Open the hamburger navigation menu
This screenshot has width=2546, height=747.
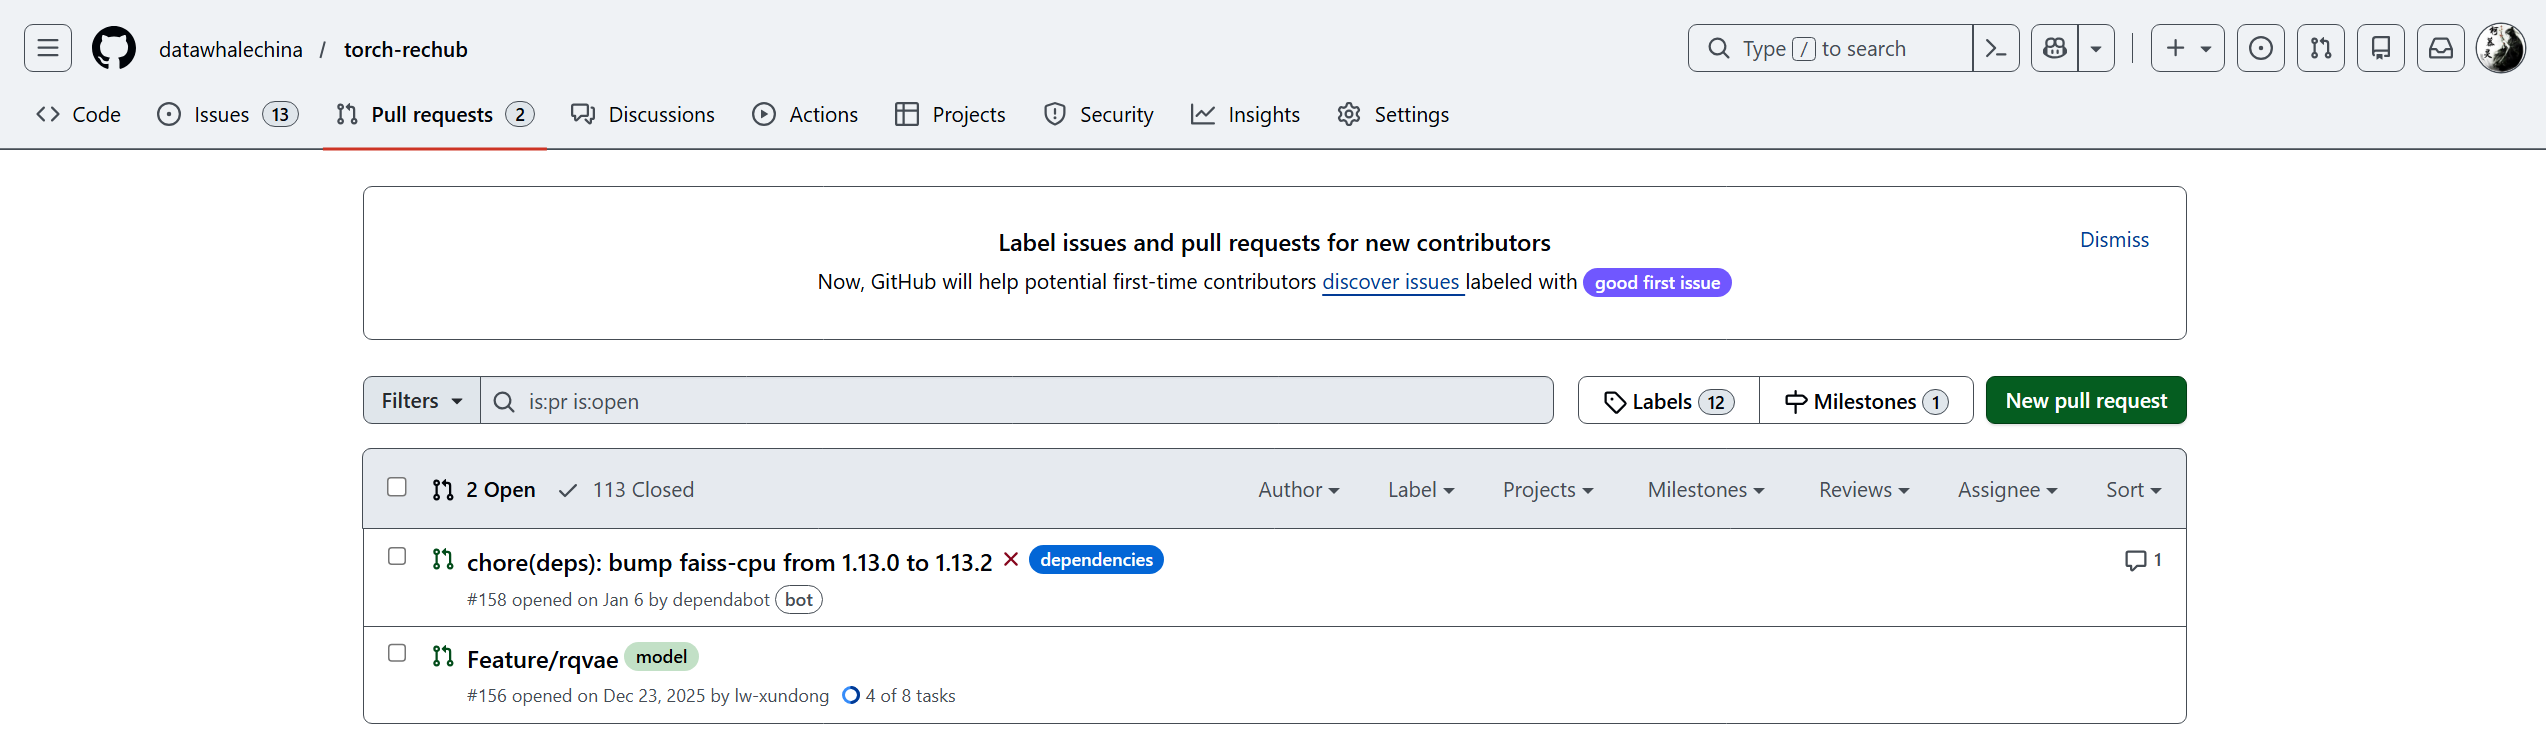click(48, 48)
